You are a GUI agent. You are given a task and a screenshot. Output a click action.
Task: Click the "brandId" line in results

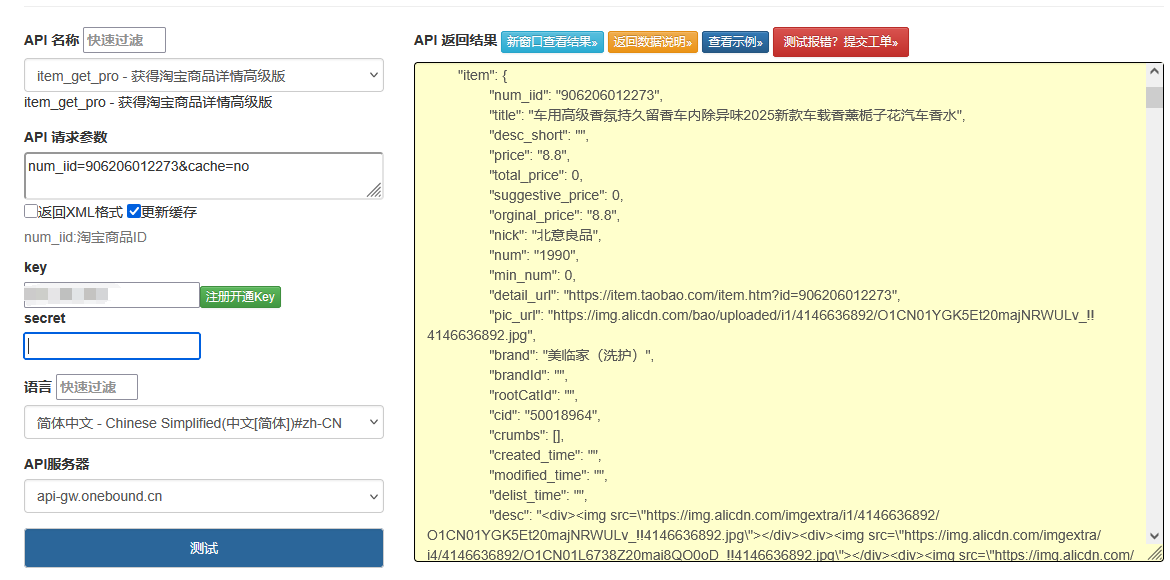[529, 375]
